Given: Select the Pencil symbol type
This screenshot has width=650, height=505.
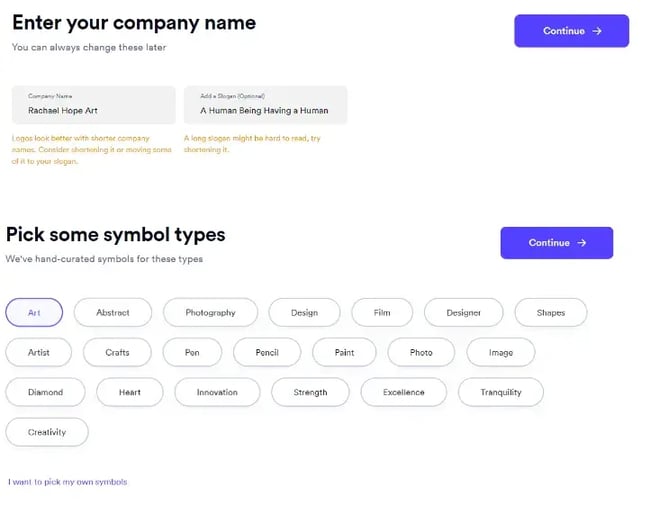Looking at the screenshot, I should coord(267,352).
